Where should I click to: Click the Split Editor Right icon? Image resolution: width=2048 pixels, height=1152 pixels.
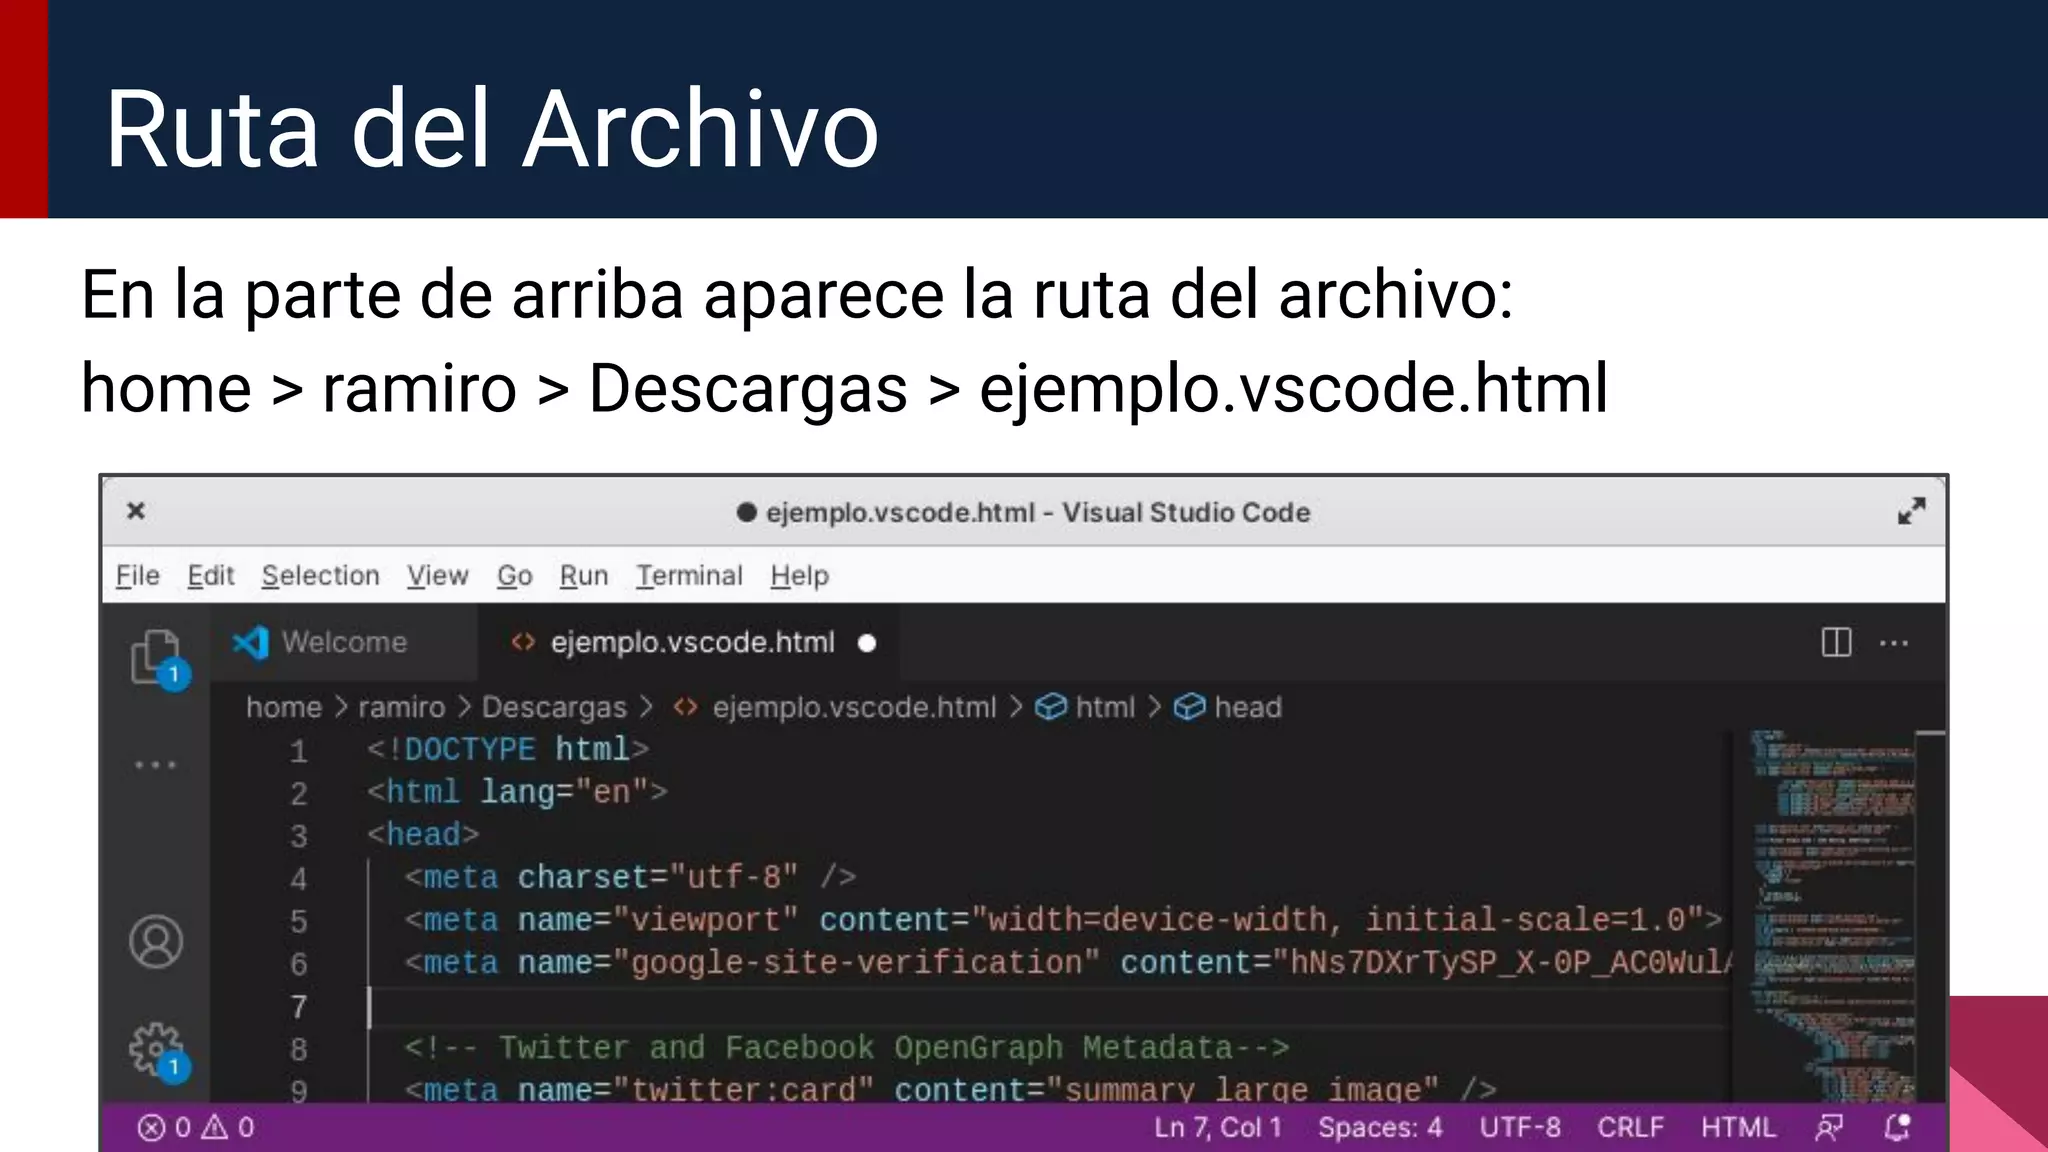click(x=1836, y=642)
